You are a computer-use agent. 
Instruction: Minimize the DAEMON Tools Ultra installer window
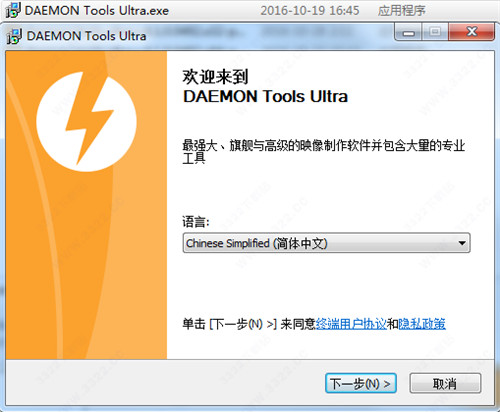pos(408,33)
